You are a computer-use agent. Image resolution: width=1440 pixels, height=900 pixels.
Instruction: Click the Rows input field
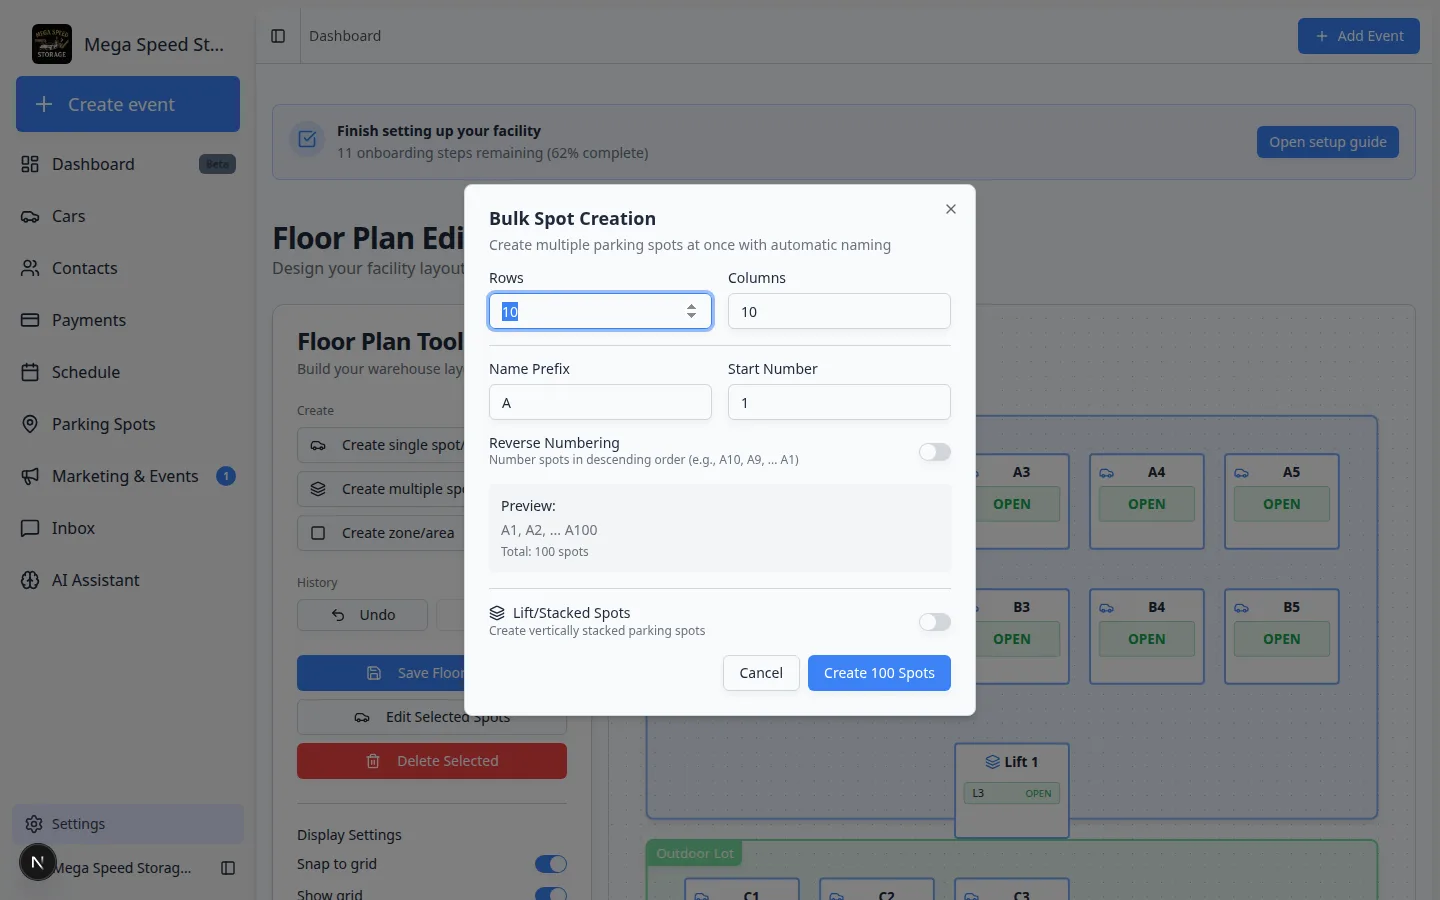click(x=600, y=311)
